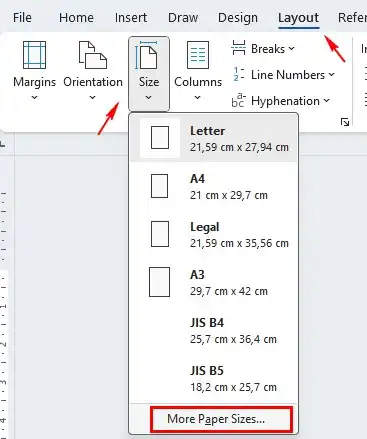Click the 21,59 cm x 27,94 cm text
Screen dimensions: 367x439
pyautogui.click(x=239, y=147)
